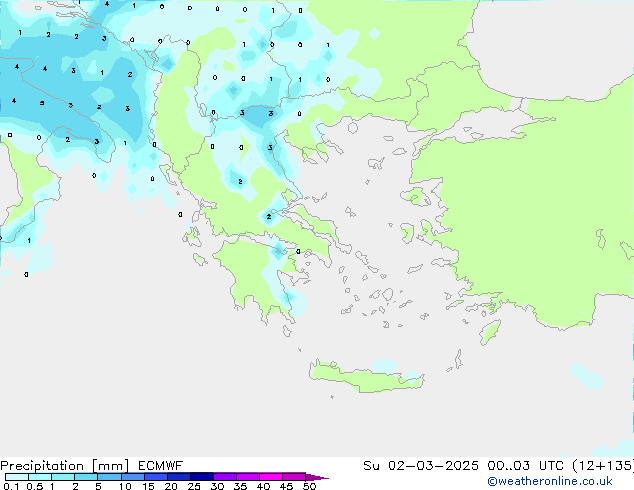The image size is (634, 490).
Task: Click the 45–50 mm legend color box
Action: click(x=294, y=477)
